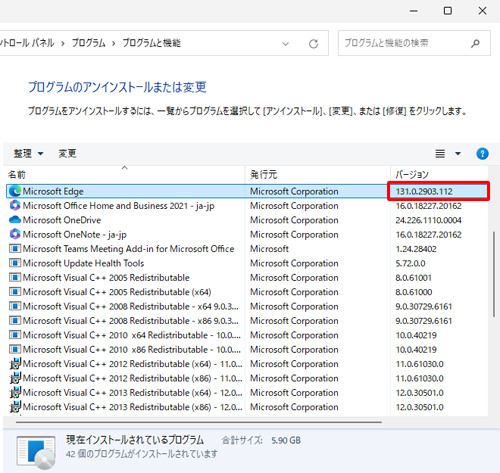500x473 pixels.
Task: Click the 変更 button in toolbar
Action: click(67, 154)
